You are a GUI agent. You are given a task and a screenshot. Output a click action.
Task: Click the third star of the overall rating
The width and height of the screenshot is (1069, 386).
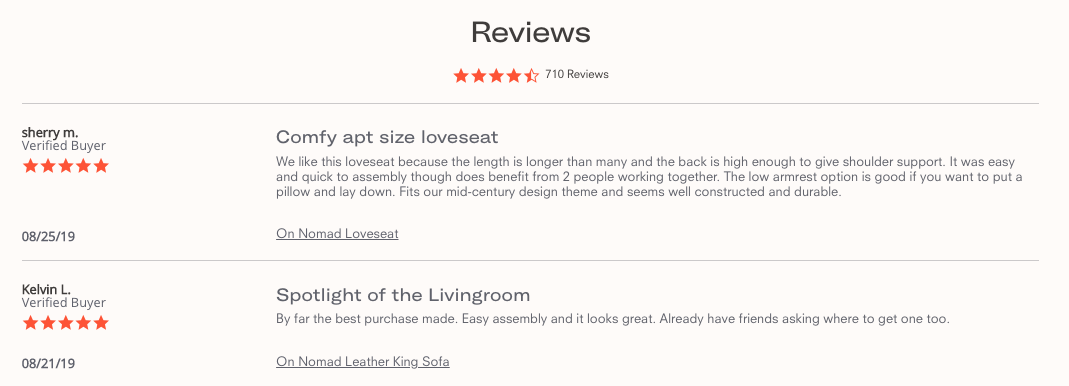pyautogui.click(x=496, y=75)
